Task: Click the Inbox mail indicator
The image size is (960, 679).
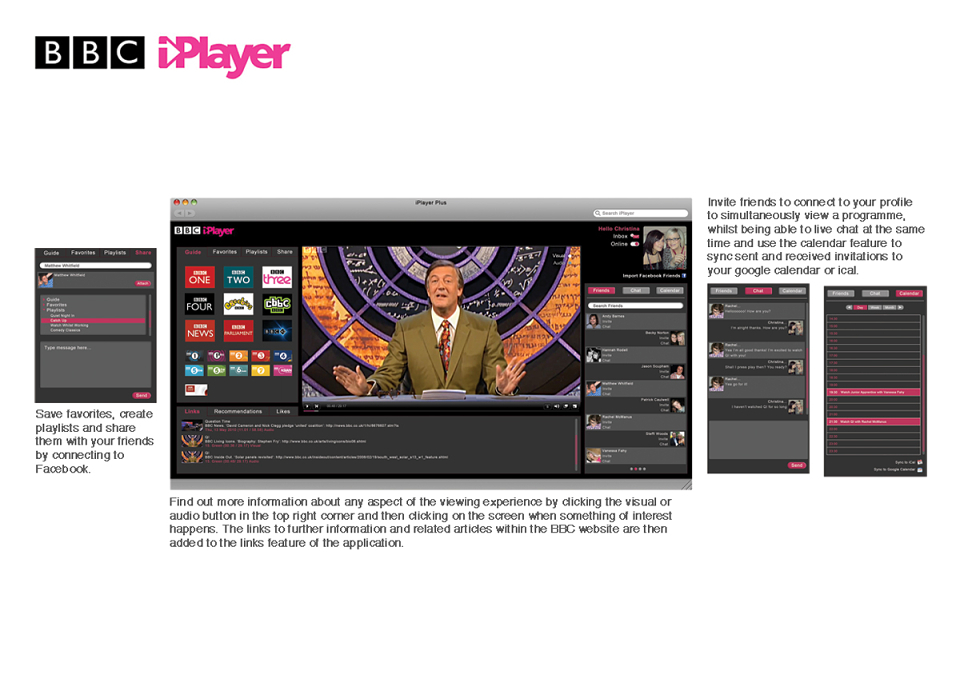Action: [635, 236]
